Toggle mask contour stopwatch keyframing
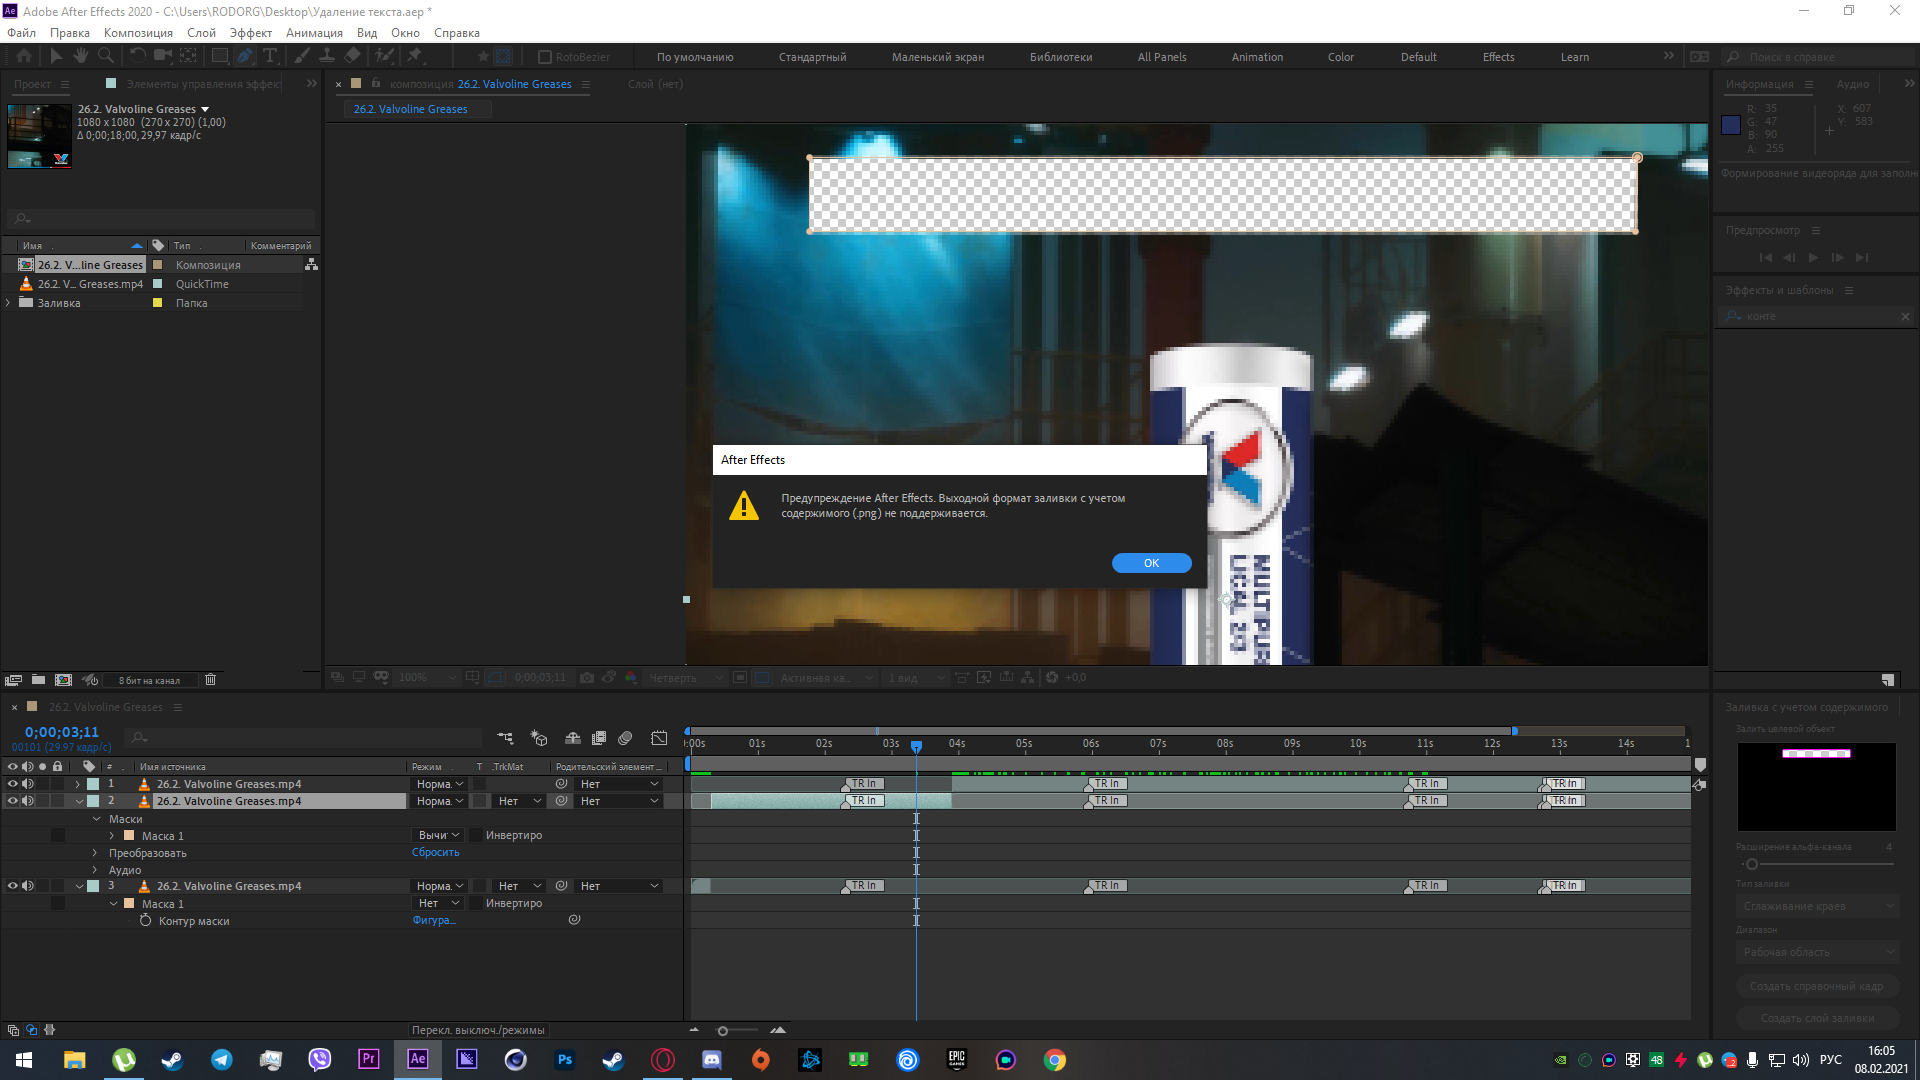Image resolution: width=1920 pixels, height=1080 pixels. [x=145, y=920]
